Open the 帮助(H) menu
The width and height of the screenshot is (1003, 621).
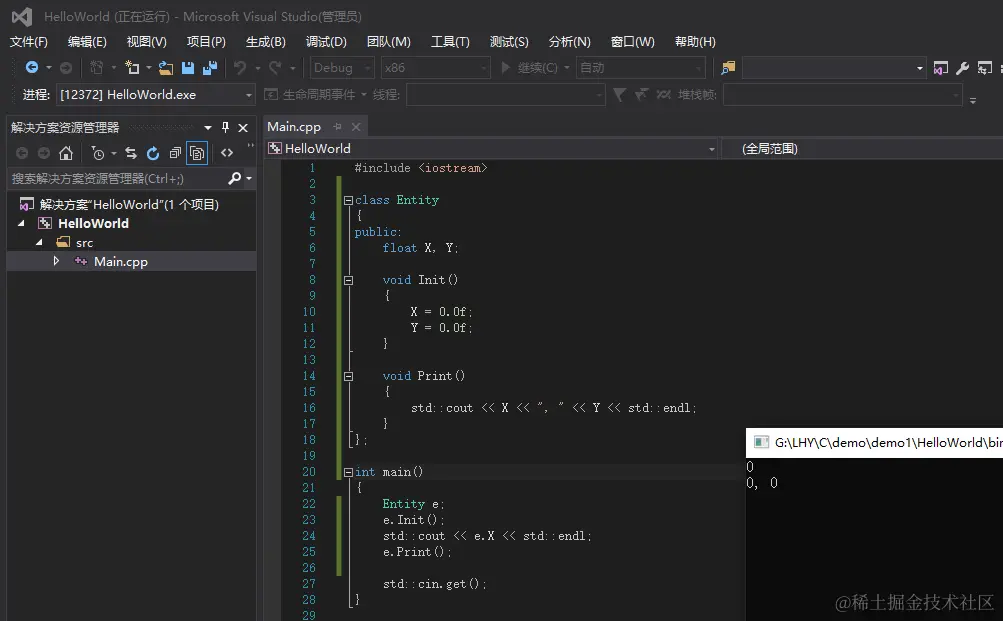(695, 42)
